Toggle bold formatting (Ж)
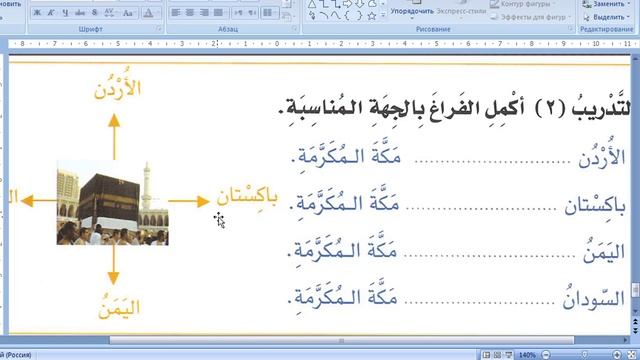 click(37, 13)
